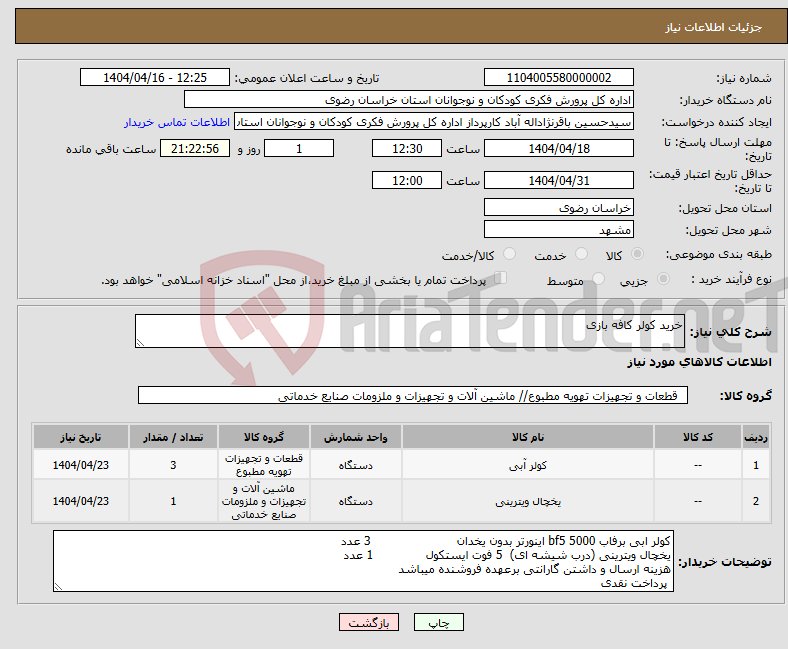Click the response deadline date 1404/04/18
The height and width of the screenshot is (649, 788).
tap(558, 148)
